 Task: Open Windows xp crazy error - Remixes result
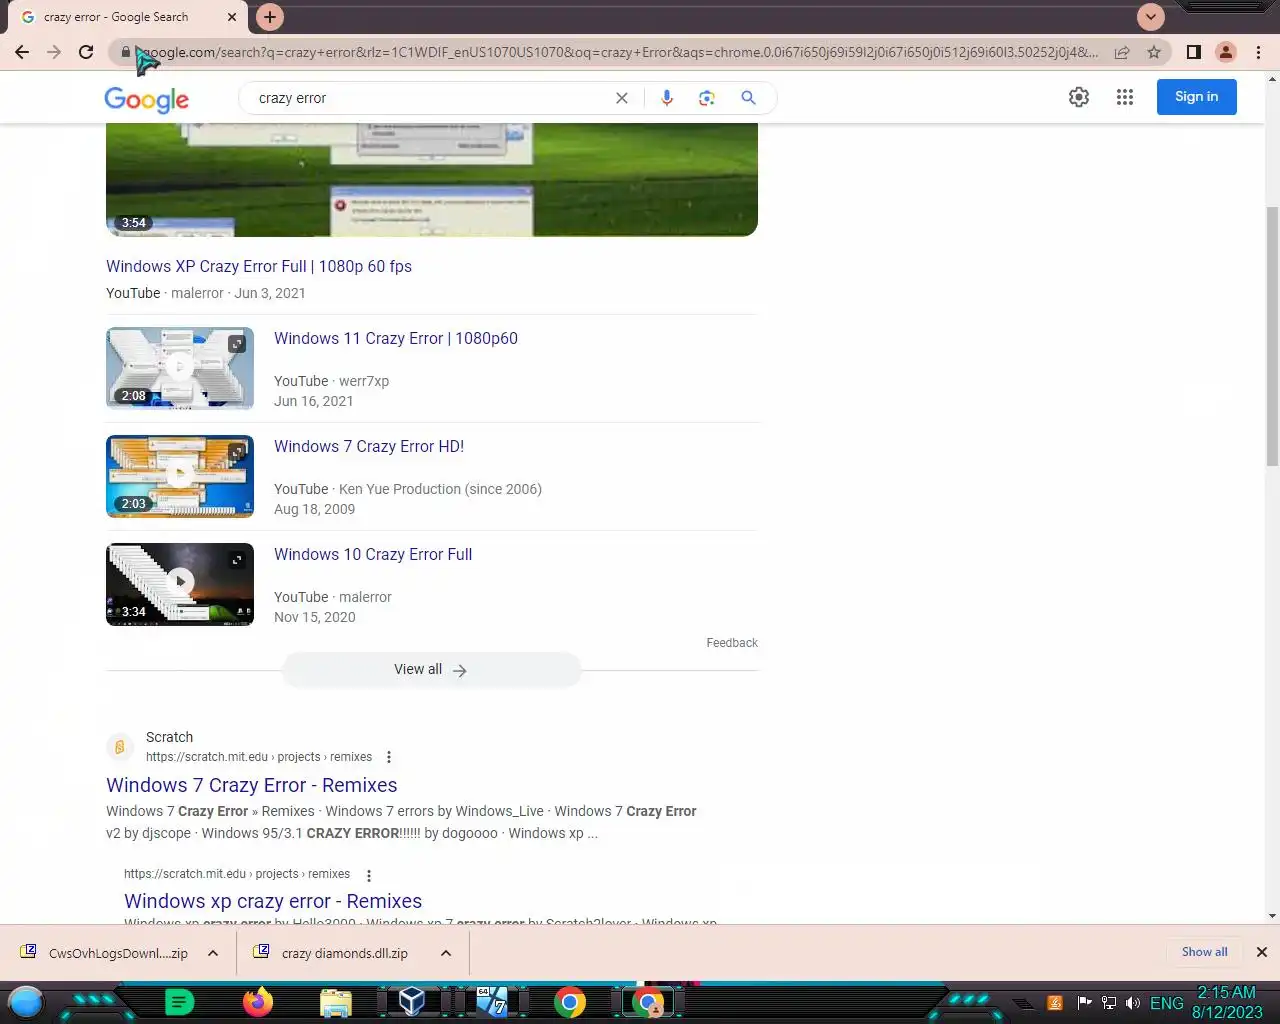pyautogui.click(x=273, y=901)
